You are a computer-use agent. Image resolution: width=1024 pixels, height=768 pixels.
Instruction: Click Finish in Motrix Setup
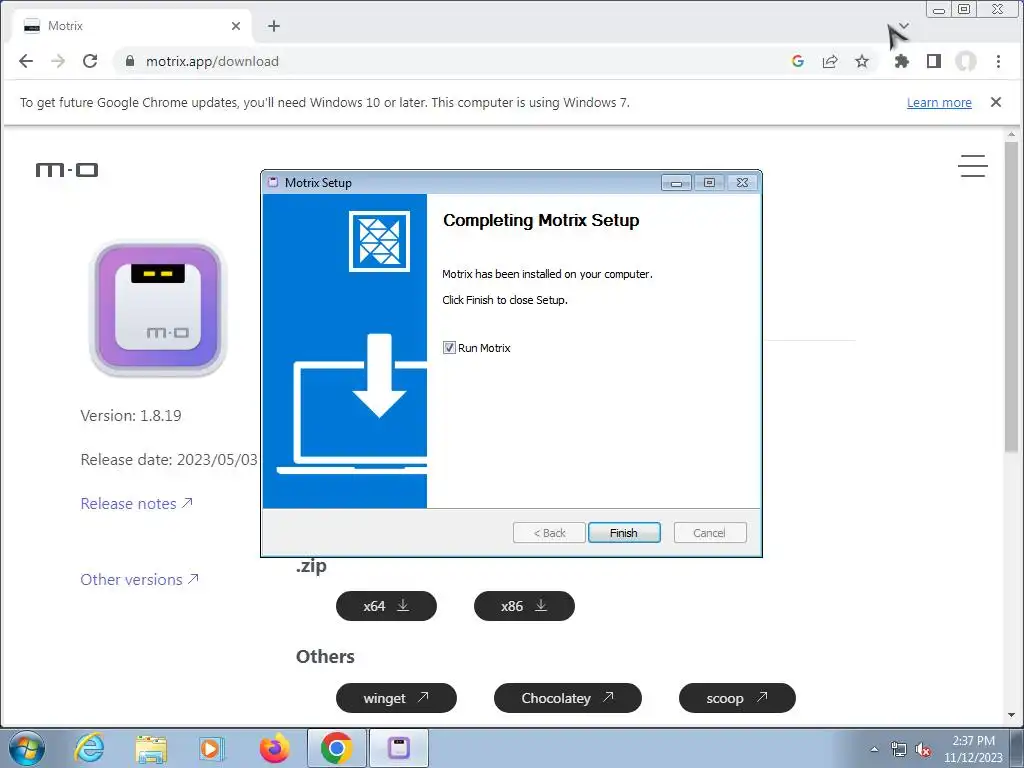(624, 533)
